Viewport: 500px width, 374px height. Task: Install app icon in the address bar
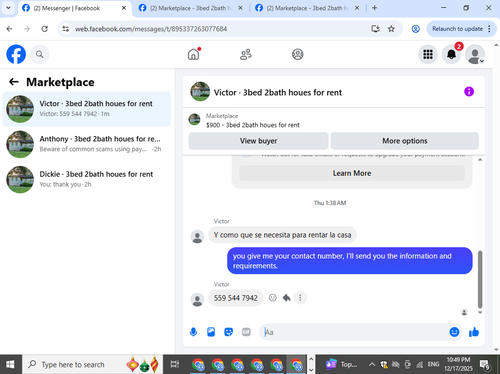point(375,29)
